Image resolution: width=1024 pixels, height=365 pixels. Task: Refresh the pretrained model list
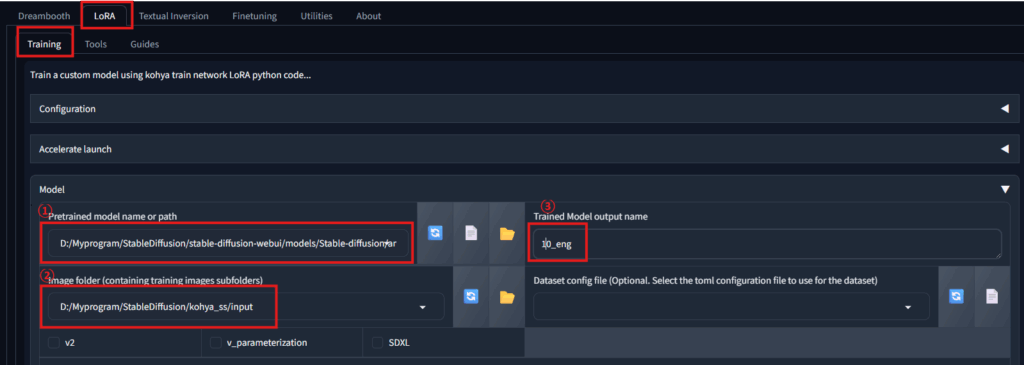click(435, 234)
